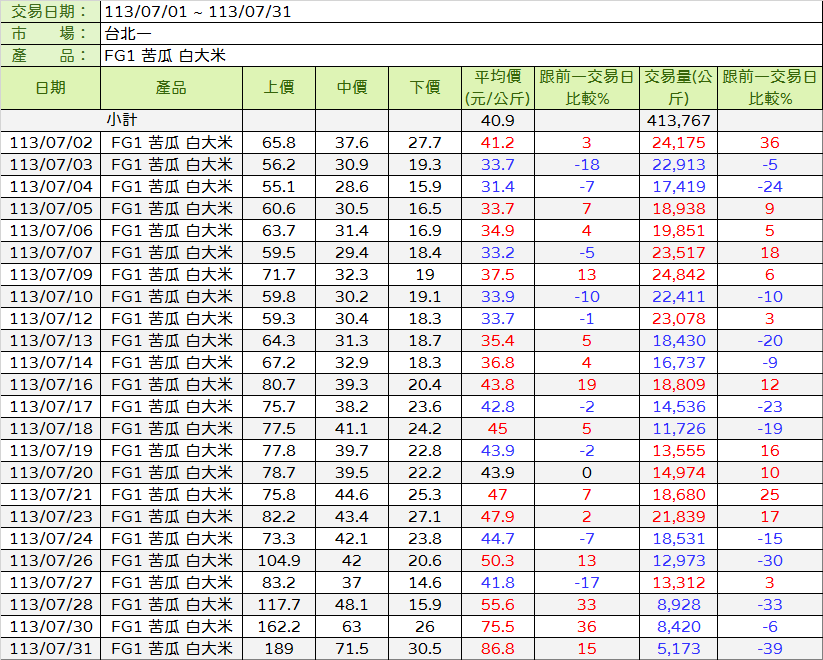Click the 113/07/02 date cell
The image size is (823, 660).
pyautogui.click(x=50, y=143)
